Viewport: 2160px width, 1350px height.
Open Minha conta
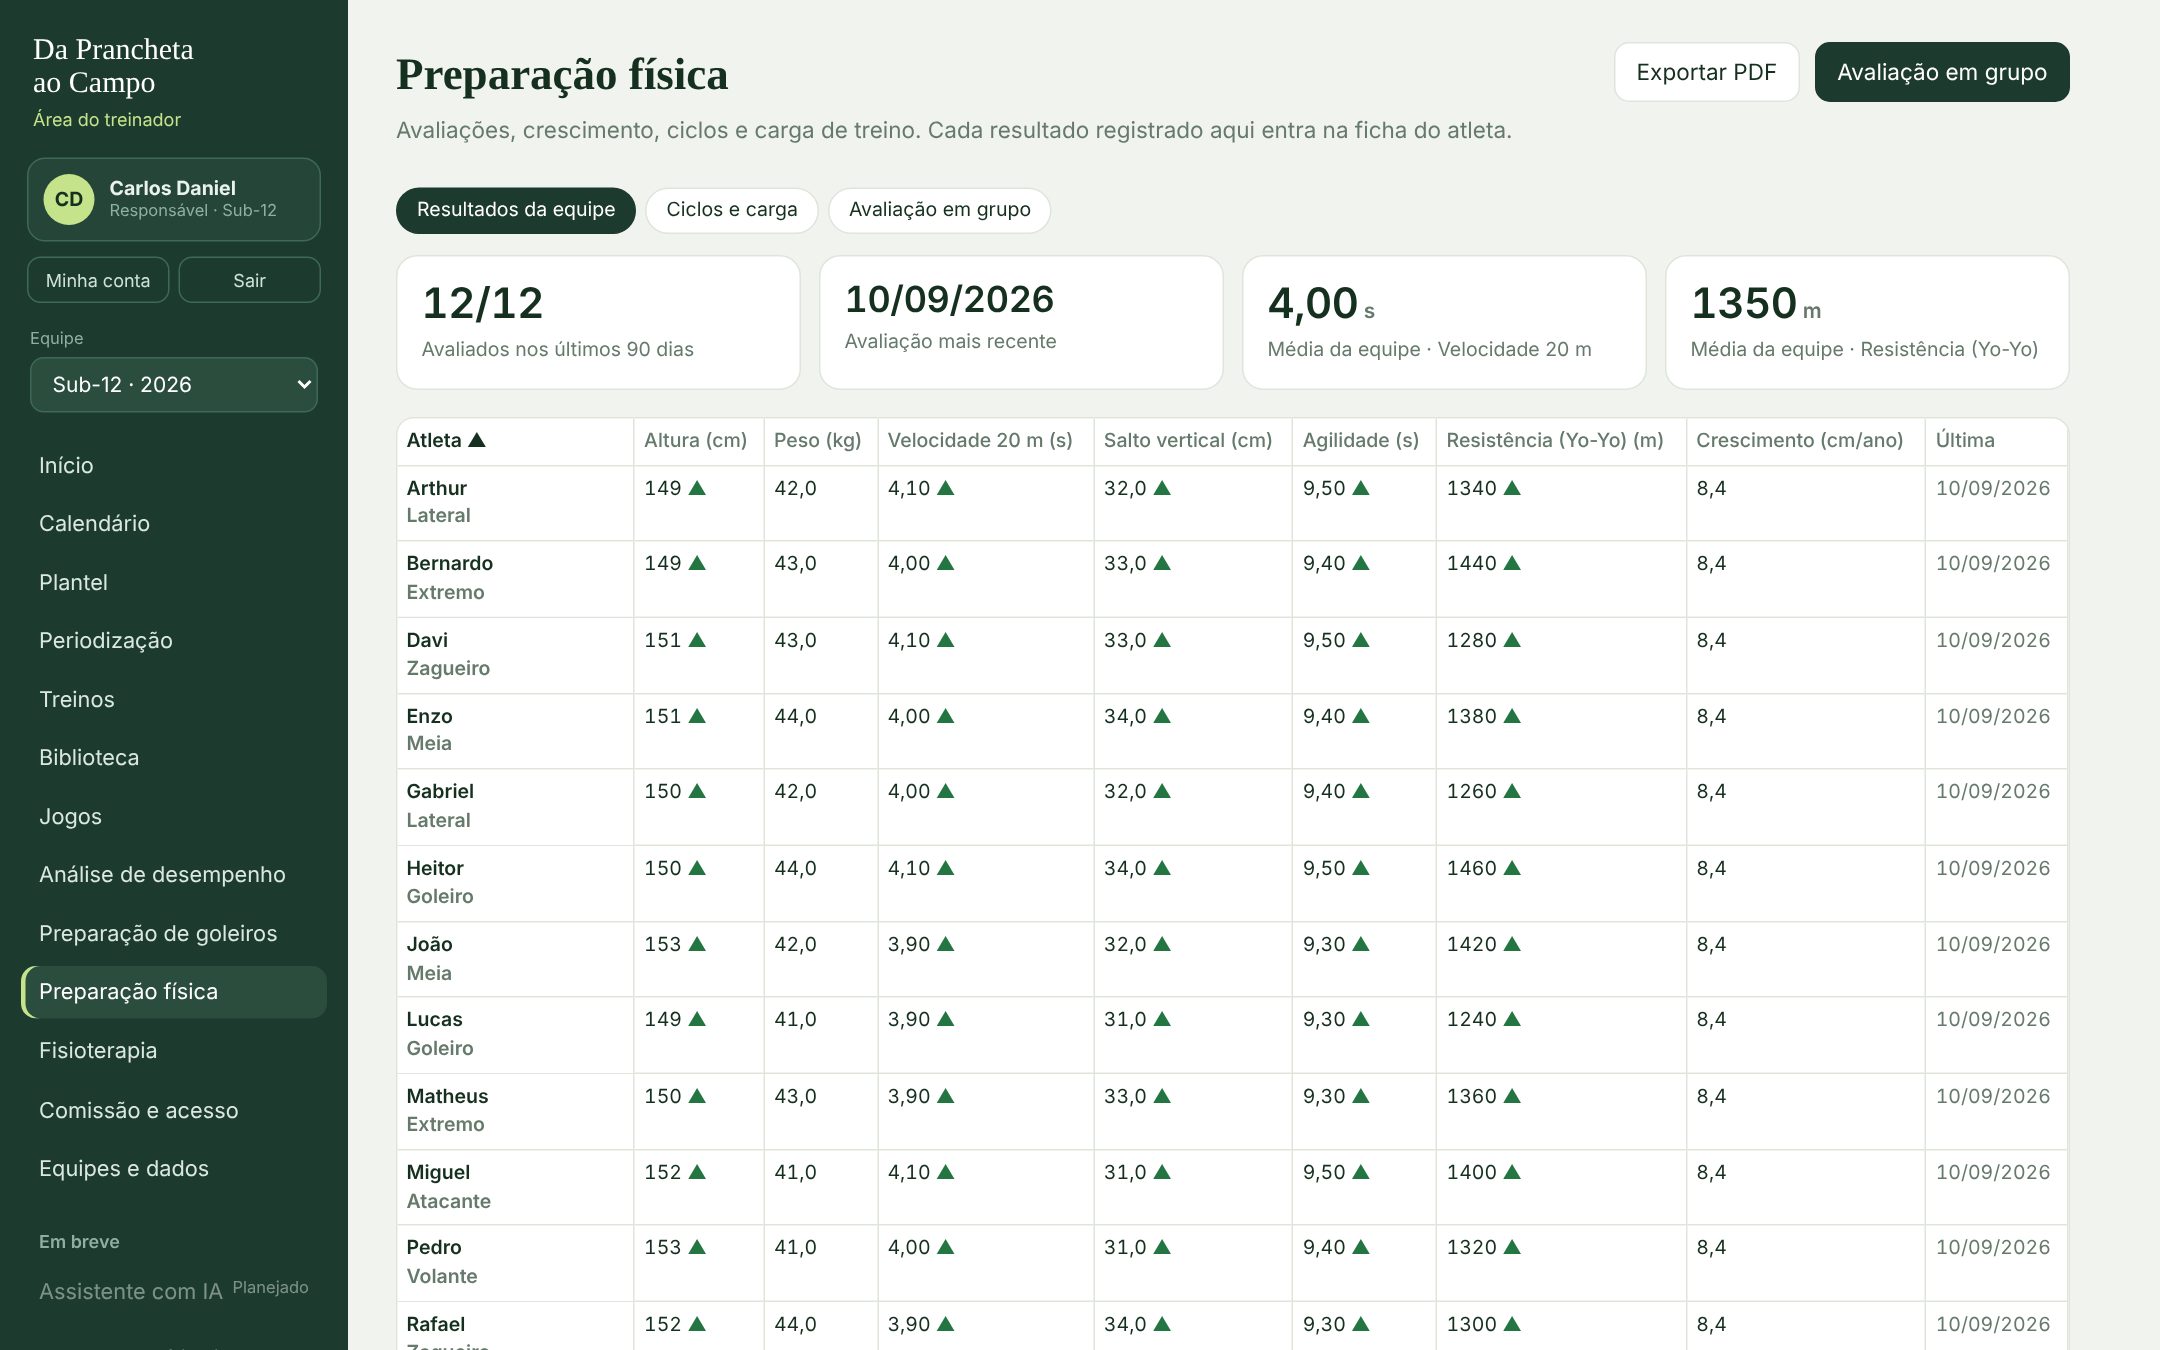coord(98,280)
